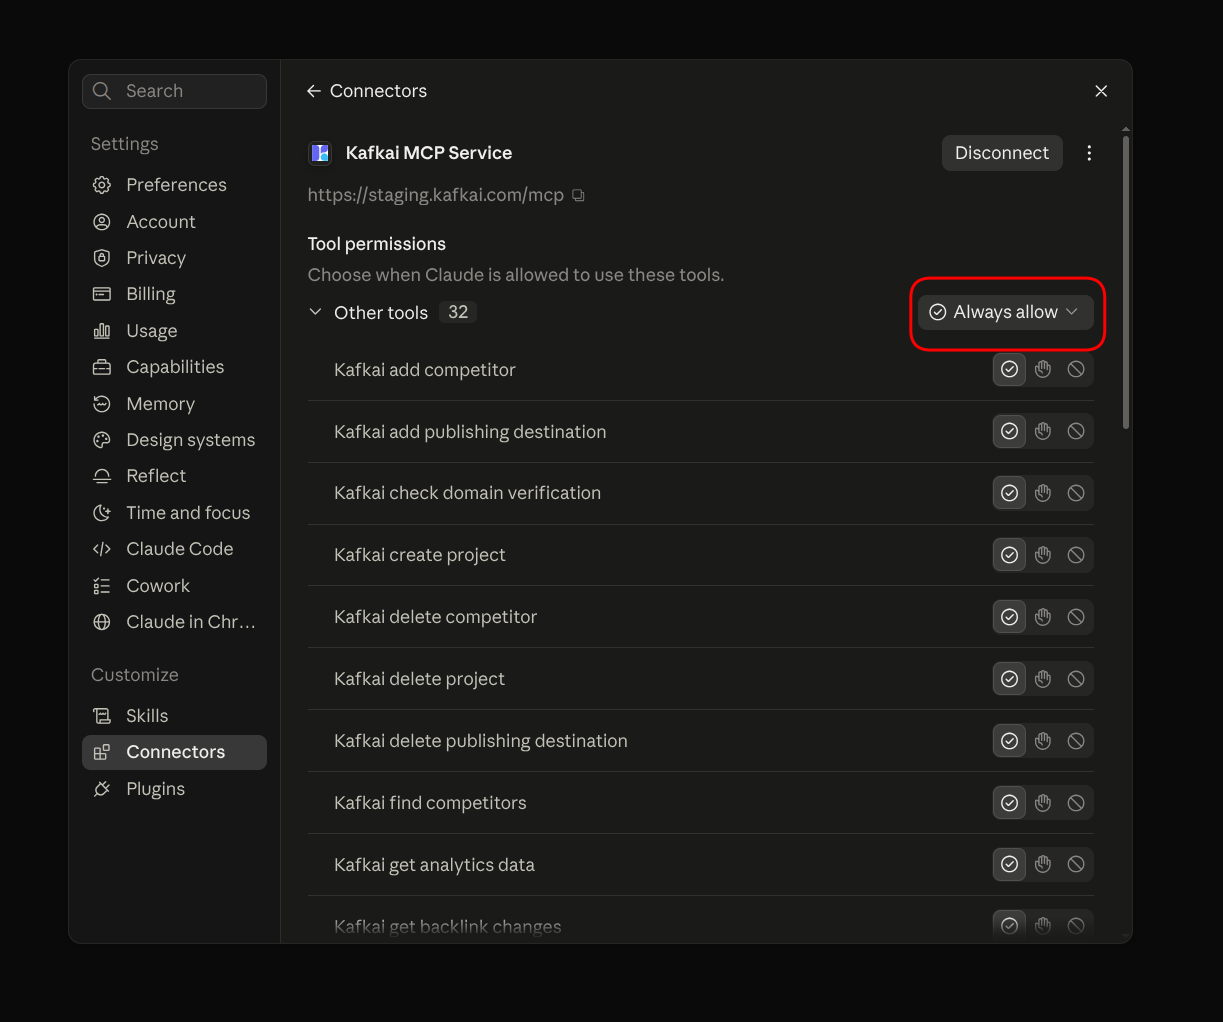The image size is (1223, 1022).
Task: Open Claude Code settings
Action: click(174, 549)
